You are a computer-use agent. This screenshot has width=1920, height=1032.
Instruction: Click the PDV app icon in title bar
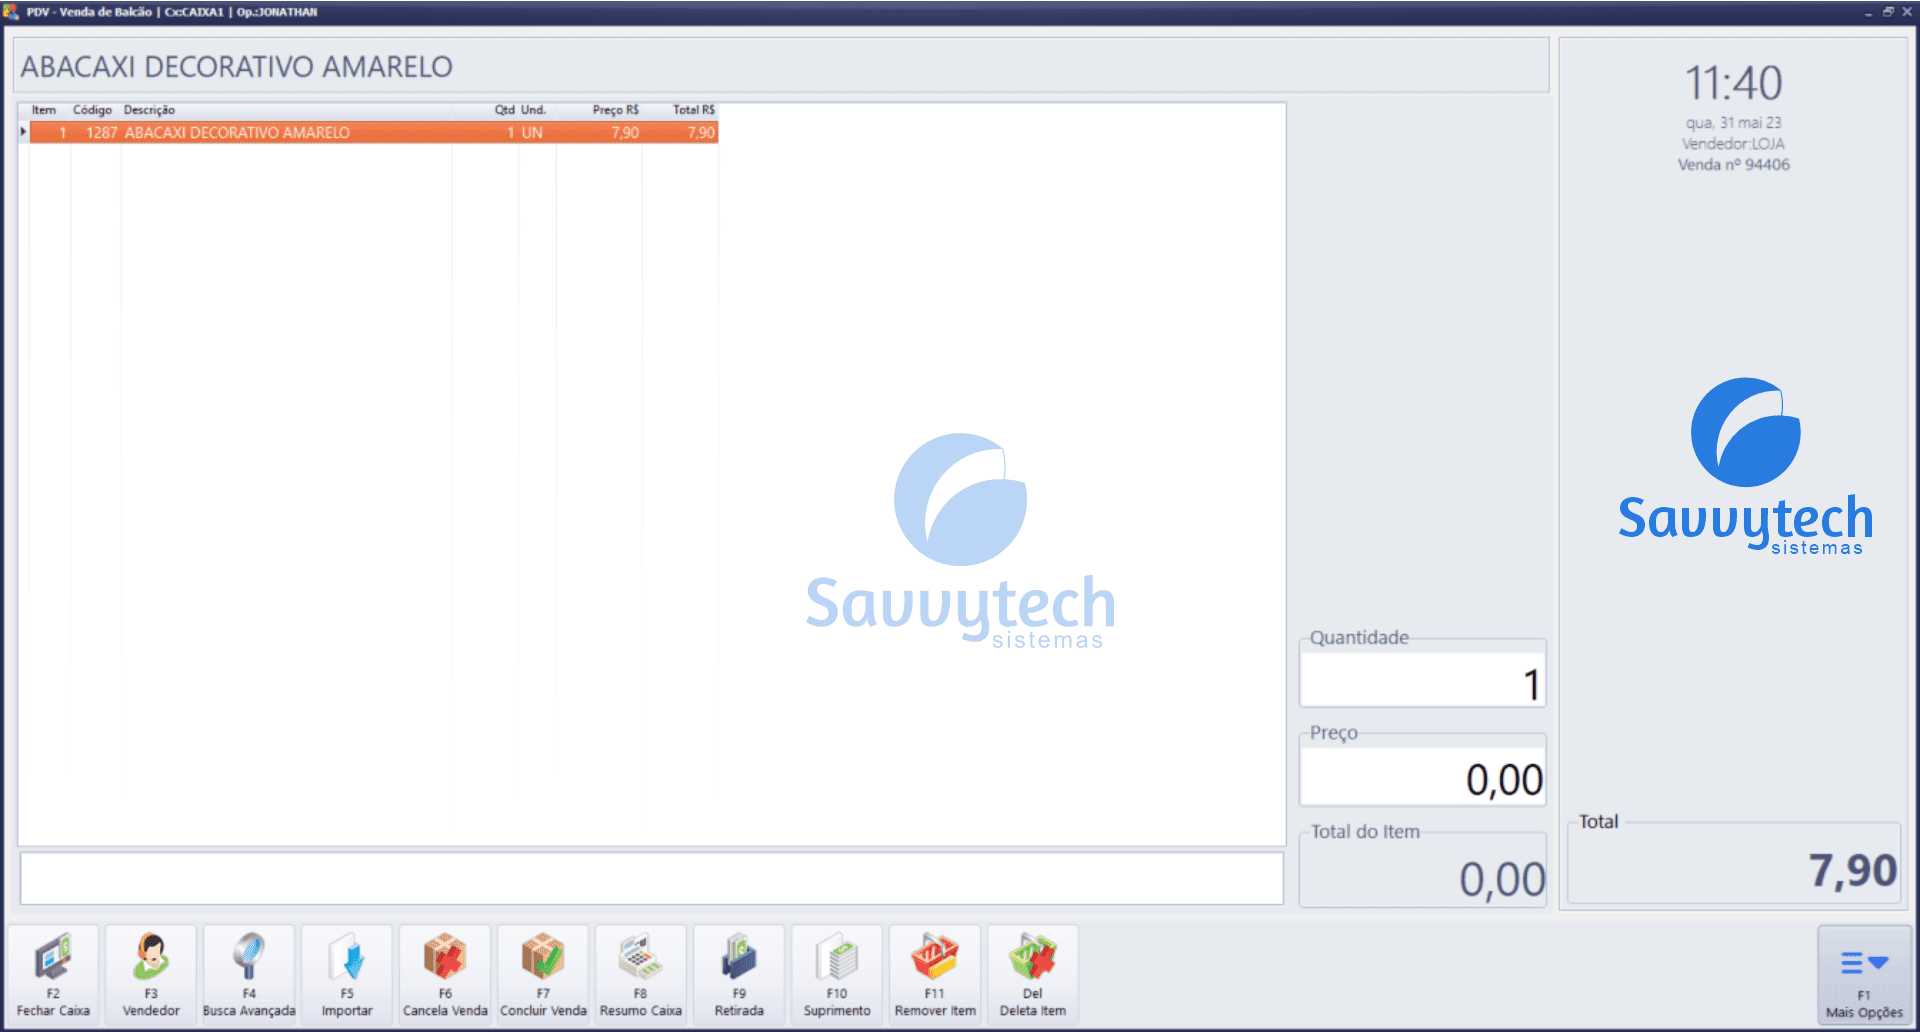[11, 12]
